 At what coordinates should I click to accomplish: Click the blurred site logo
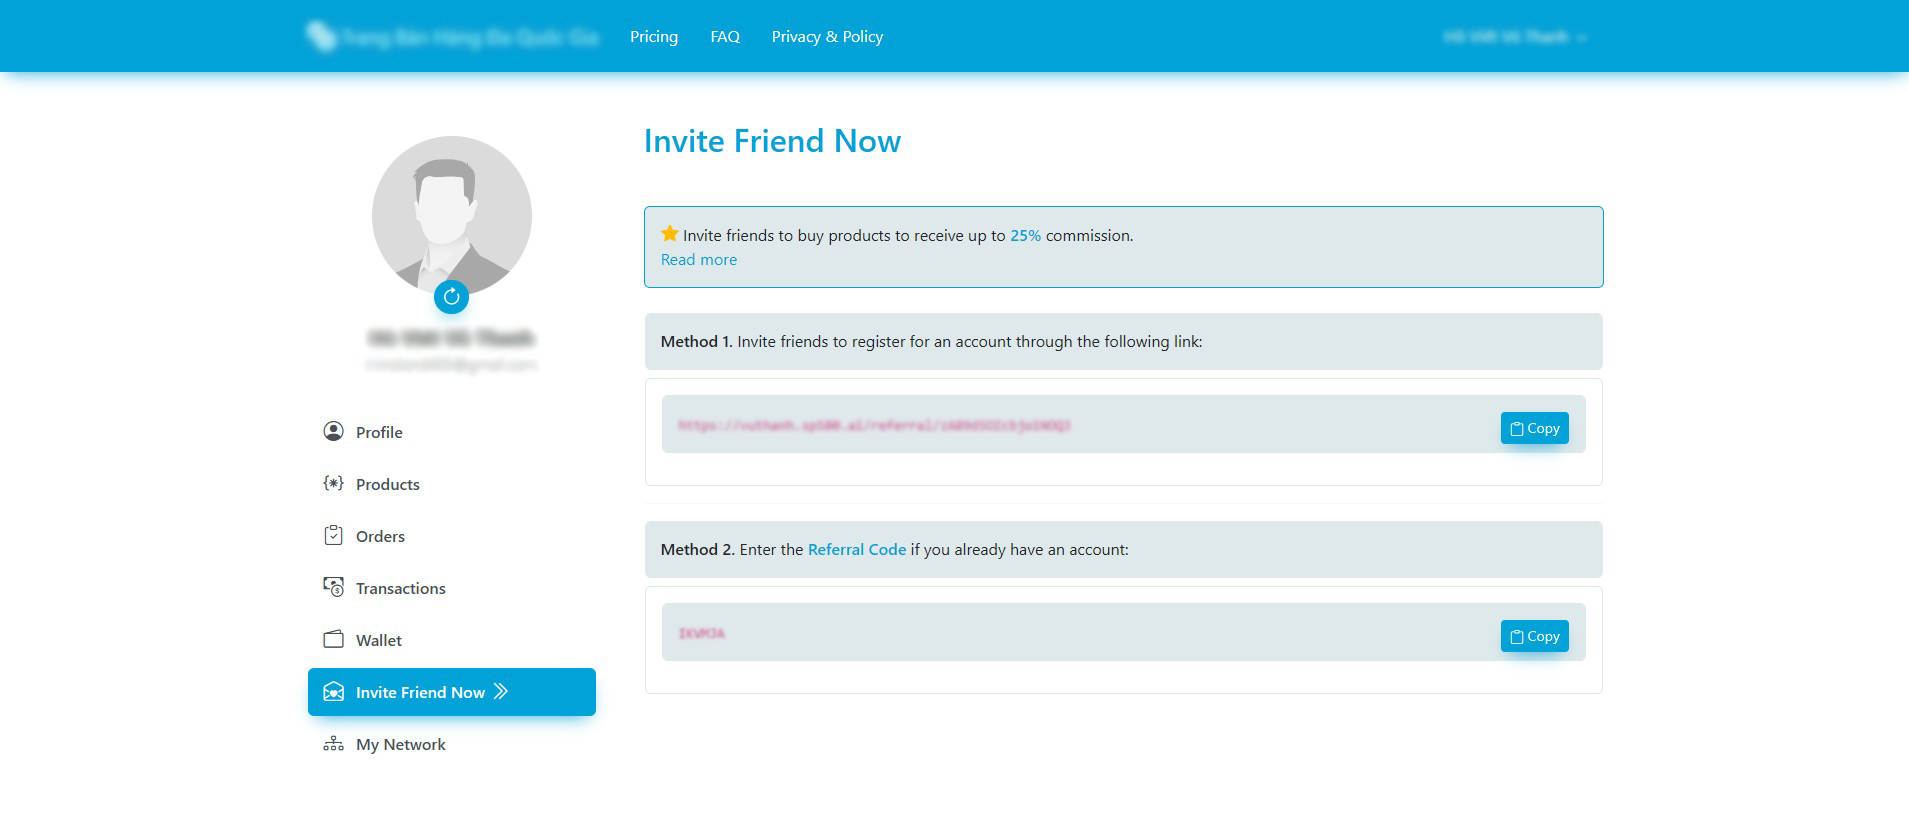click(x=452, y=37)
